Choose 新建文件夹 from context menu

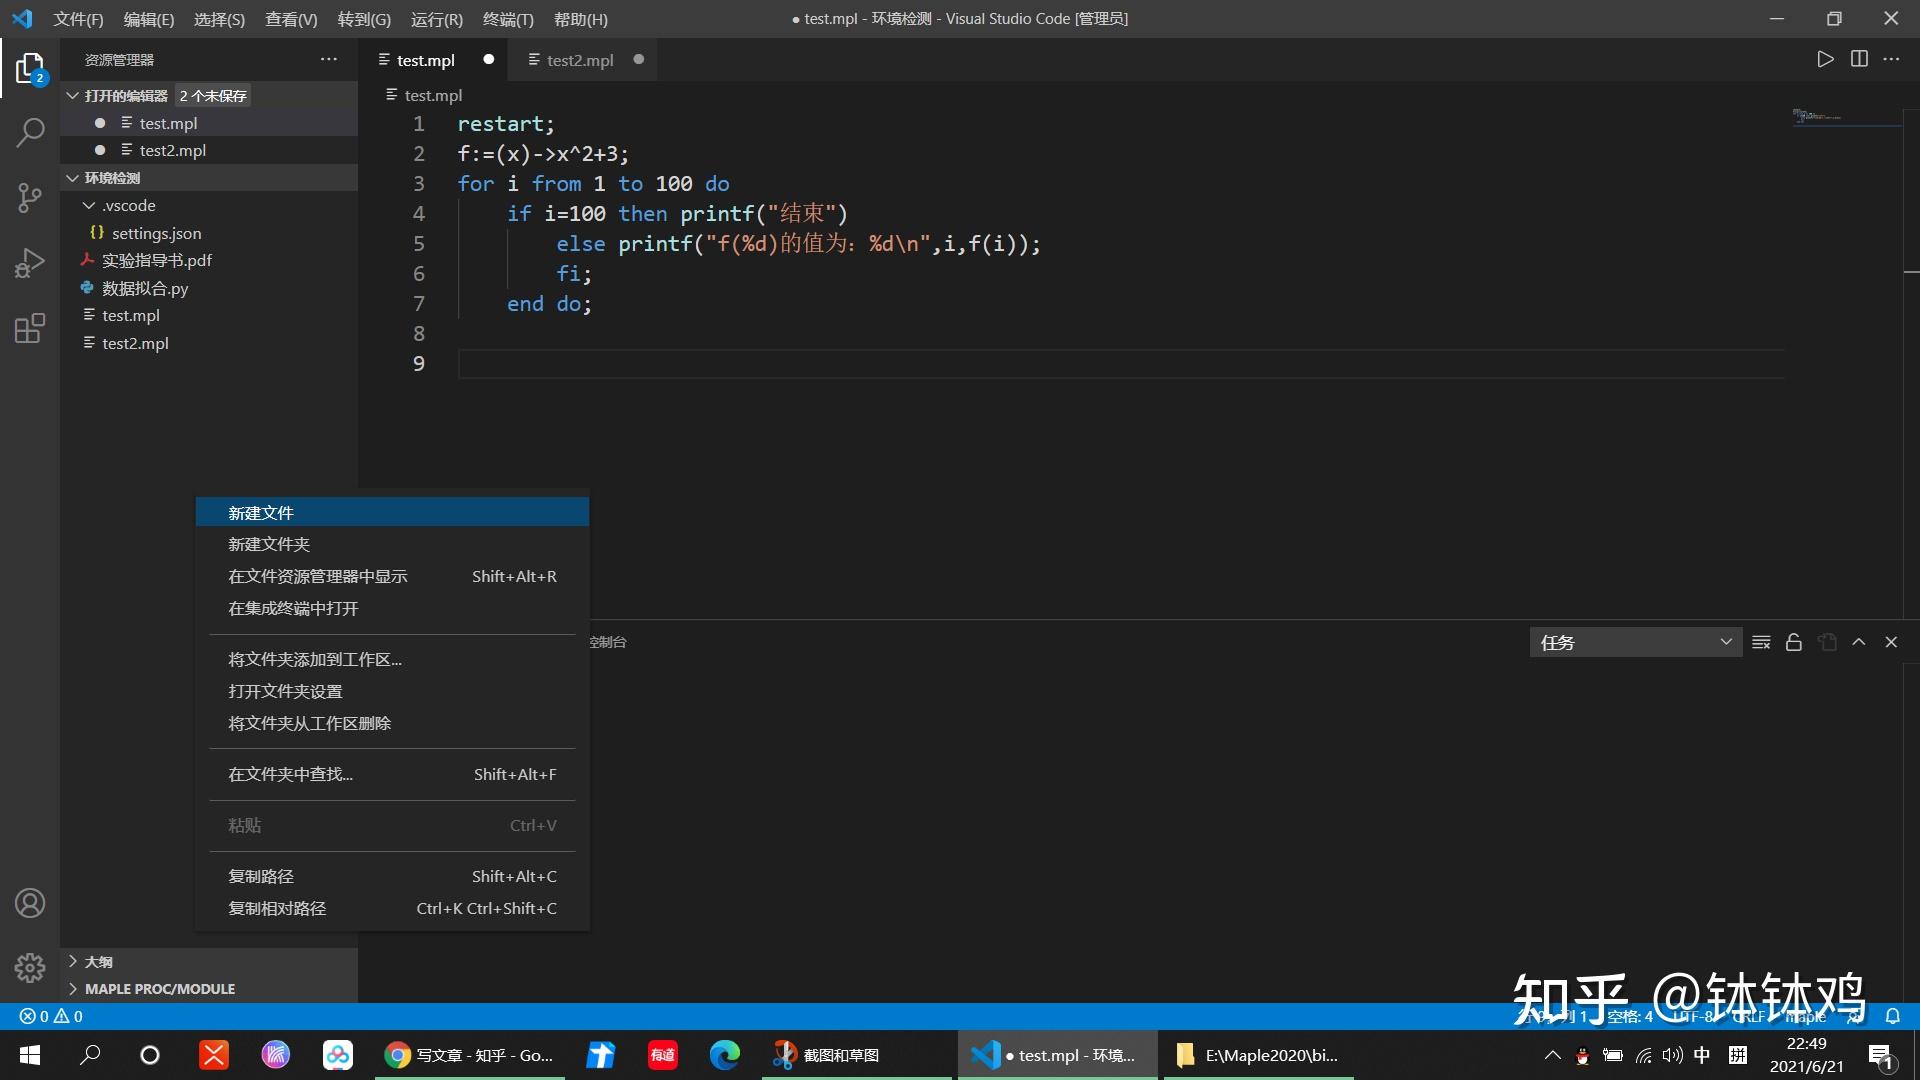(269, 544)
